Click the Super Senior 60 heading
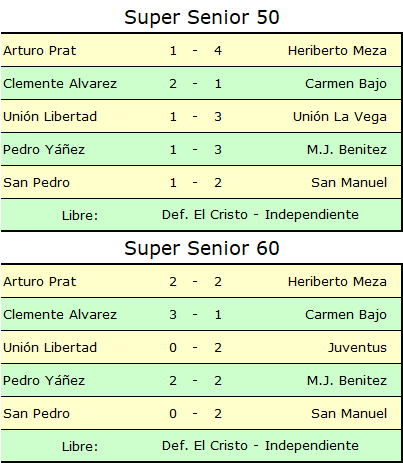The image size is (403, 463). coord(202,248)
